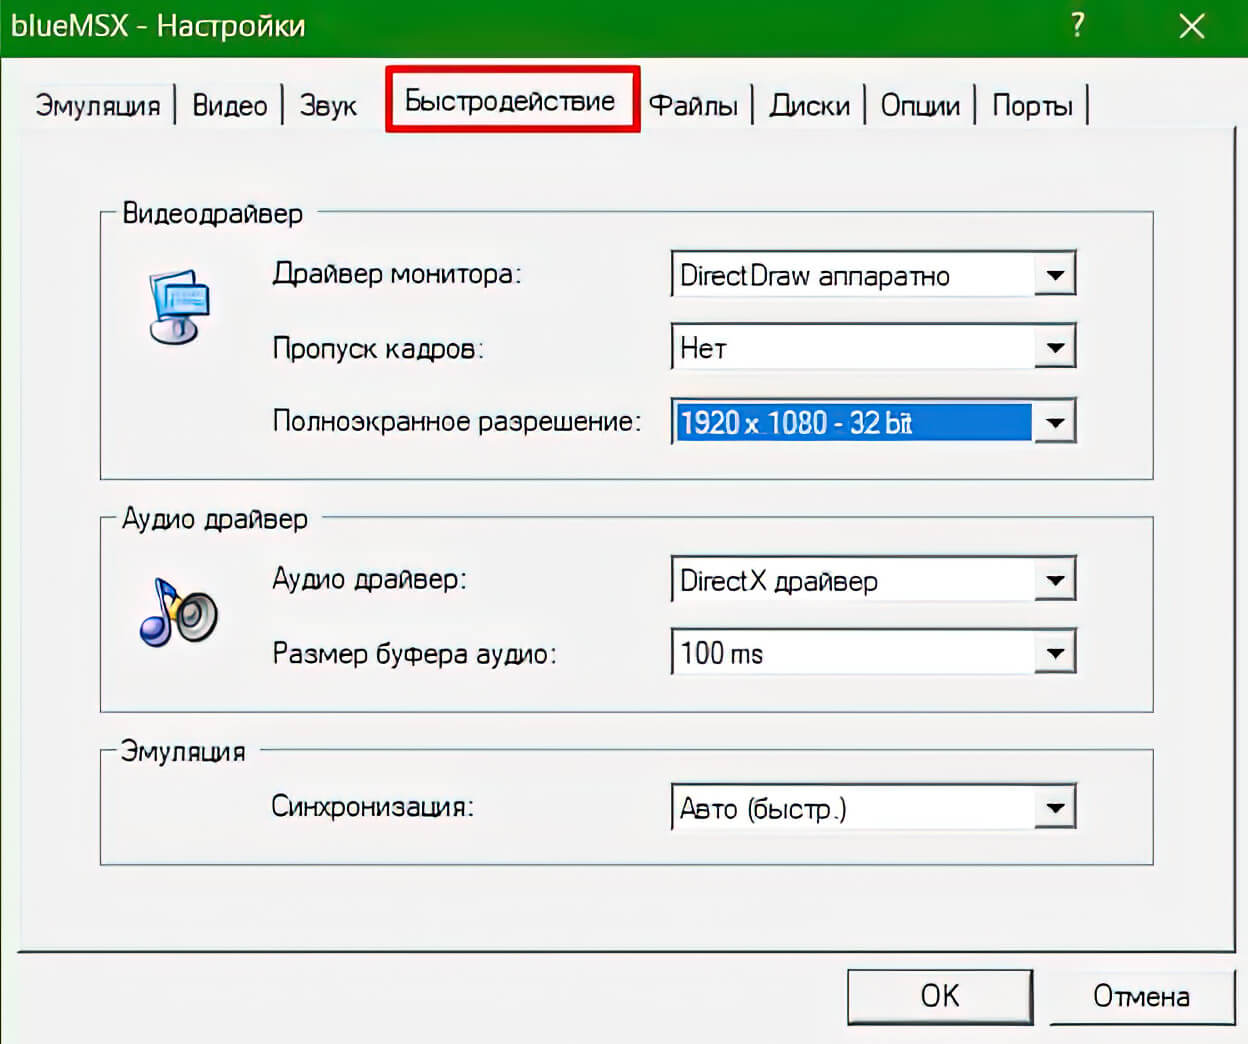
Task: Close the blueMSX settings dialog
Action: 1191,26
